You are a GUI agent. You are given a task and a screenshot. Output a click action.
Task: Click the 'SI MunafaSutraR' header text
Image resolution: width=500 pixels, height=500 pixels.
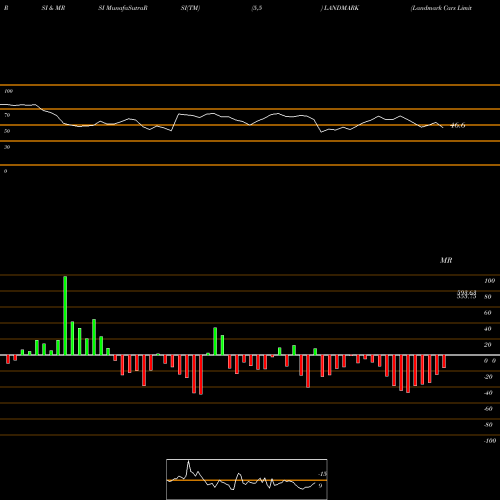tap(123, 8)
